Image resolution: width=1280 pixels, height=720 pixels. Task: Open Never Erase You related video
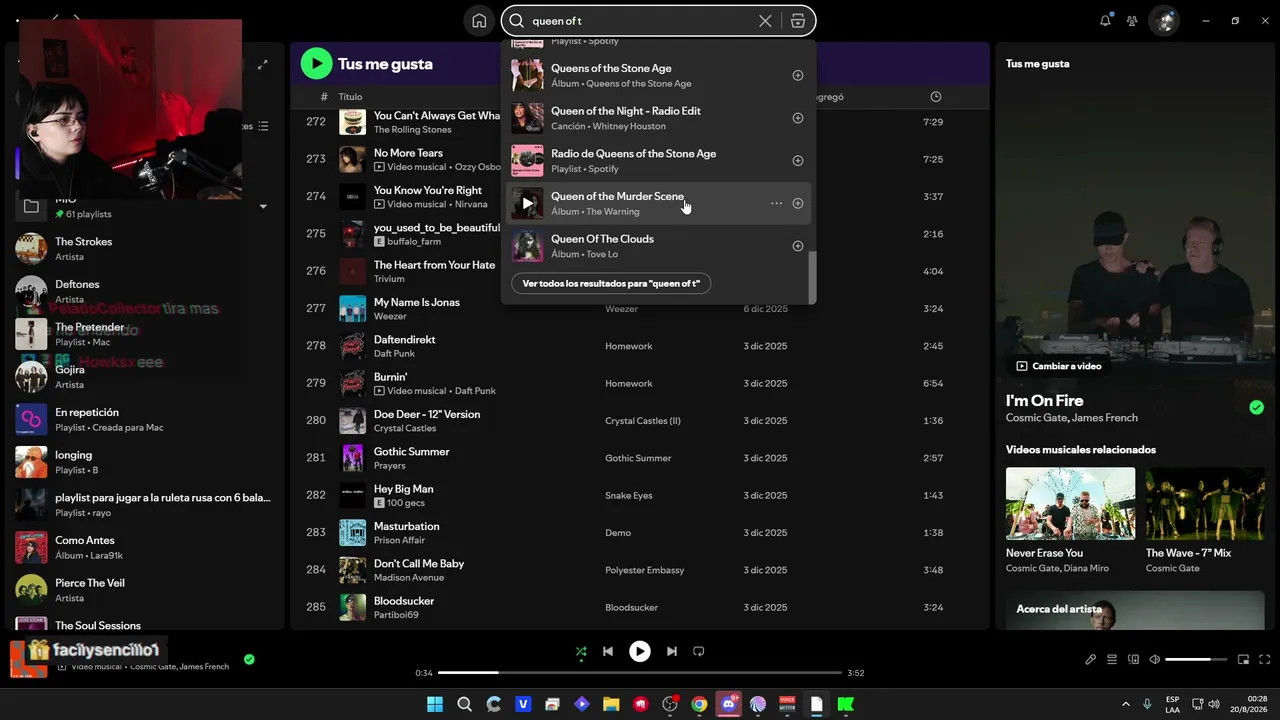click(1070, 520)
